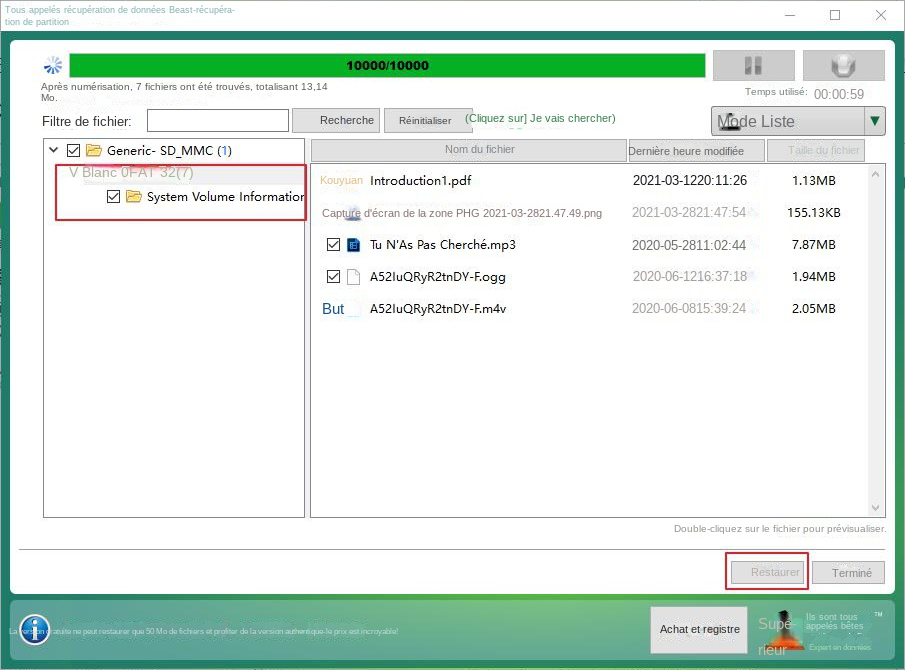Collapse the Generic- SD_MMC tree node
905x670 pixels.
[52, 151]
